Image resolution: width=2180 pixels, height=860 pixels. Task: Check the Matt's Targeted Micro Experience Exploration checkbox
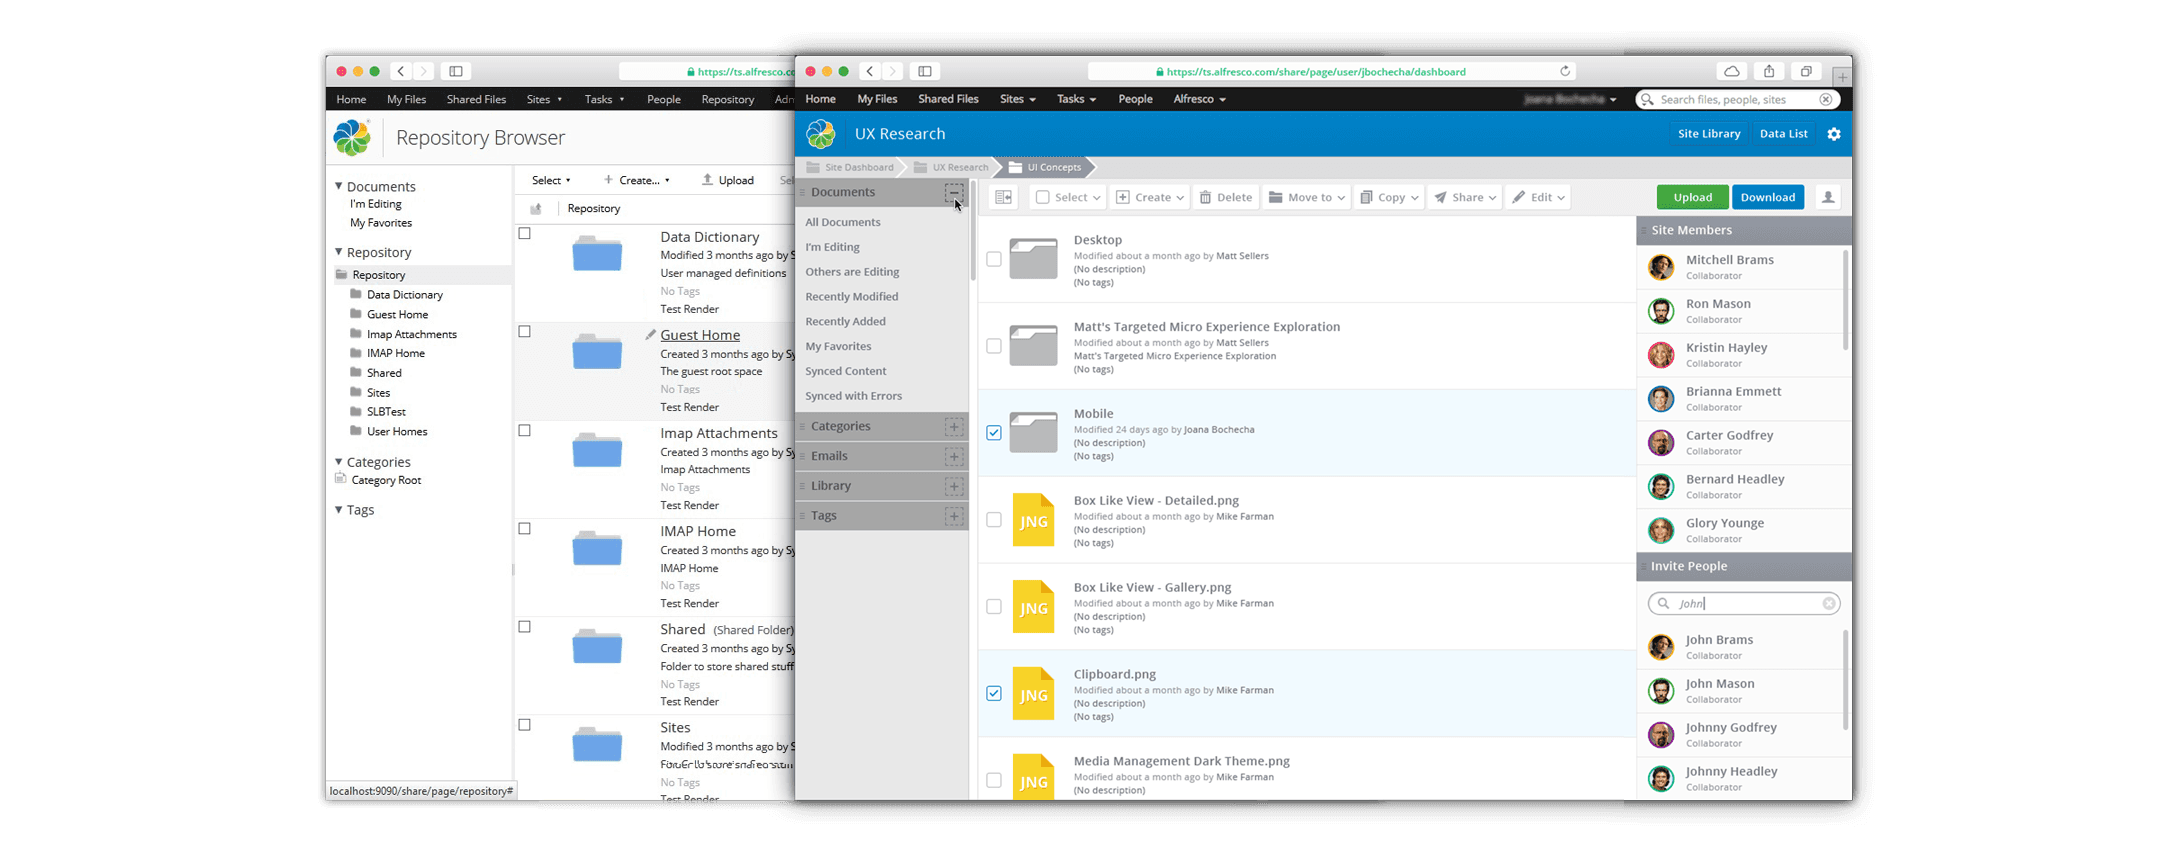tap(993, 346)
